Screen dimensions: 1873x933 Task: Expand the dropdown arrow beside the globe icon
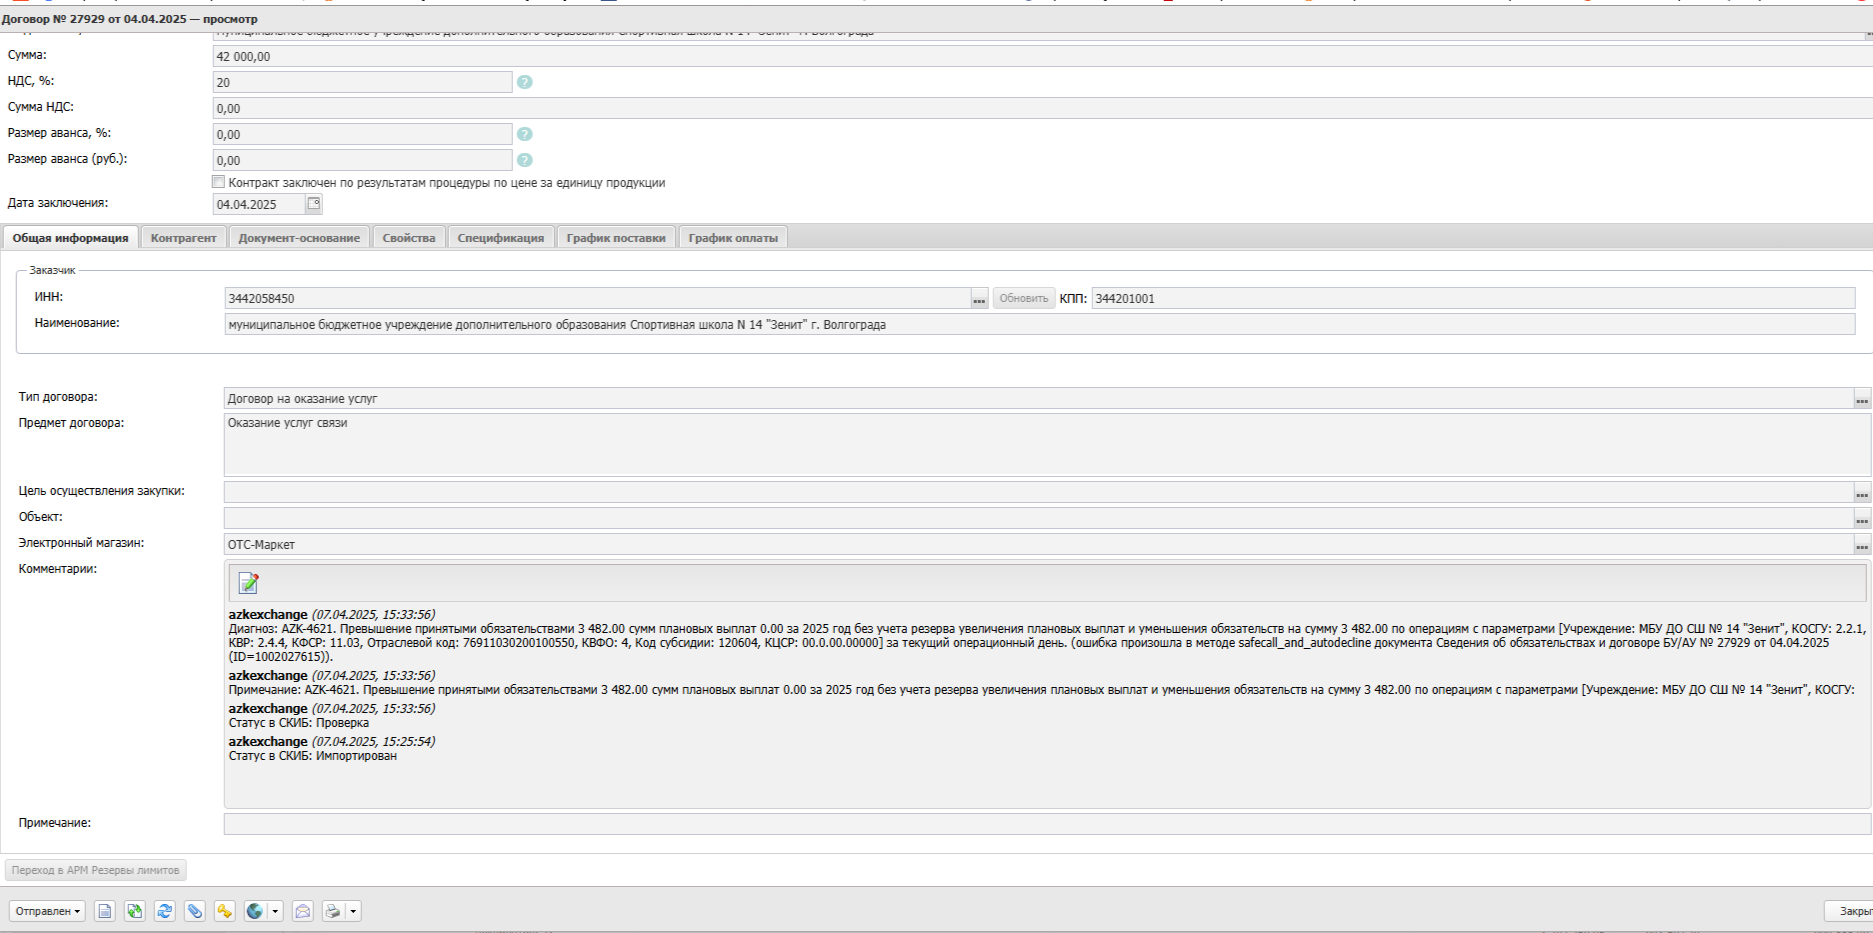point(276,911)
